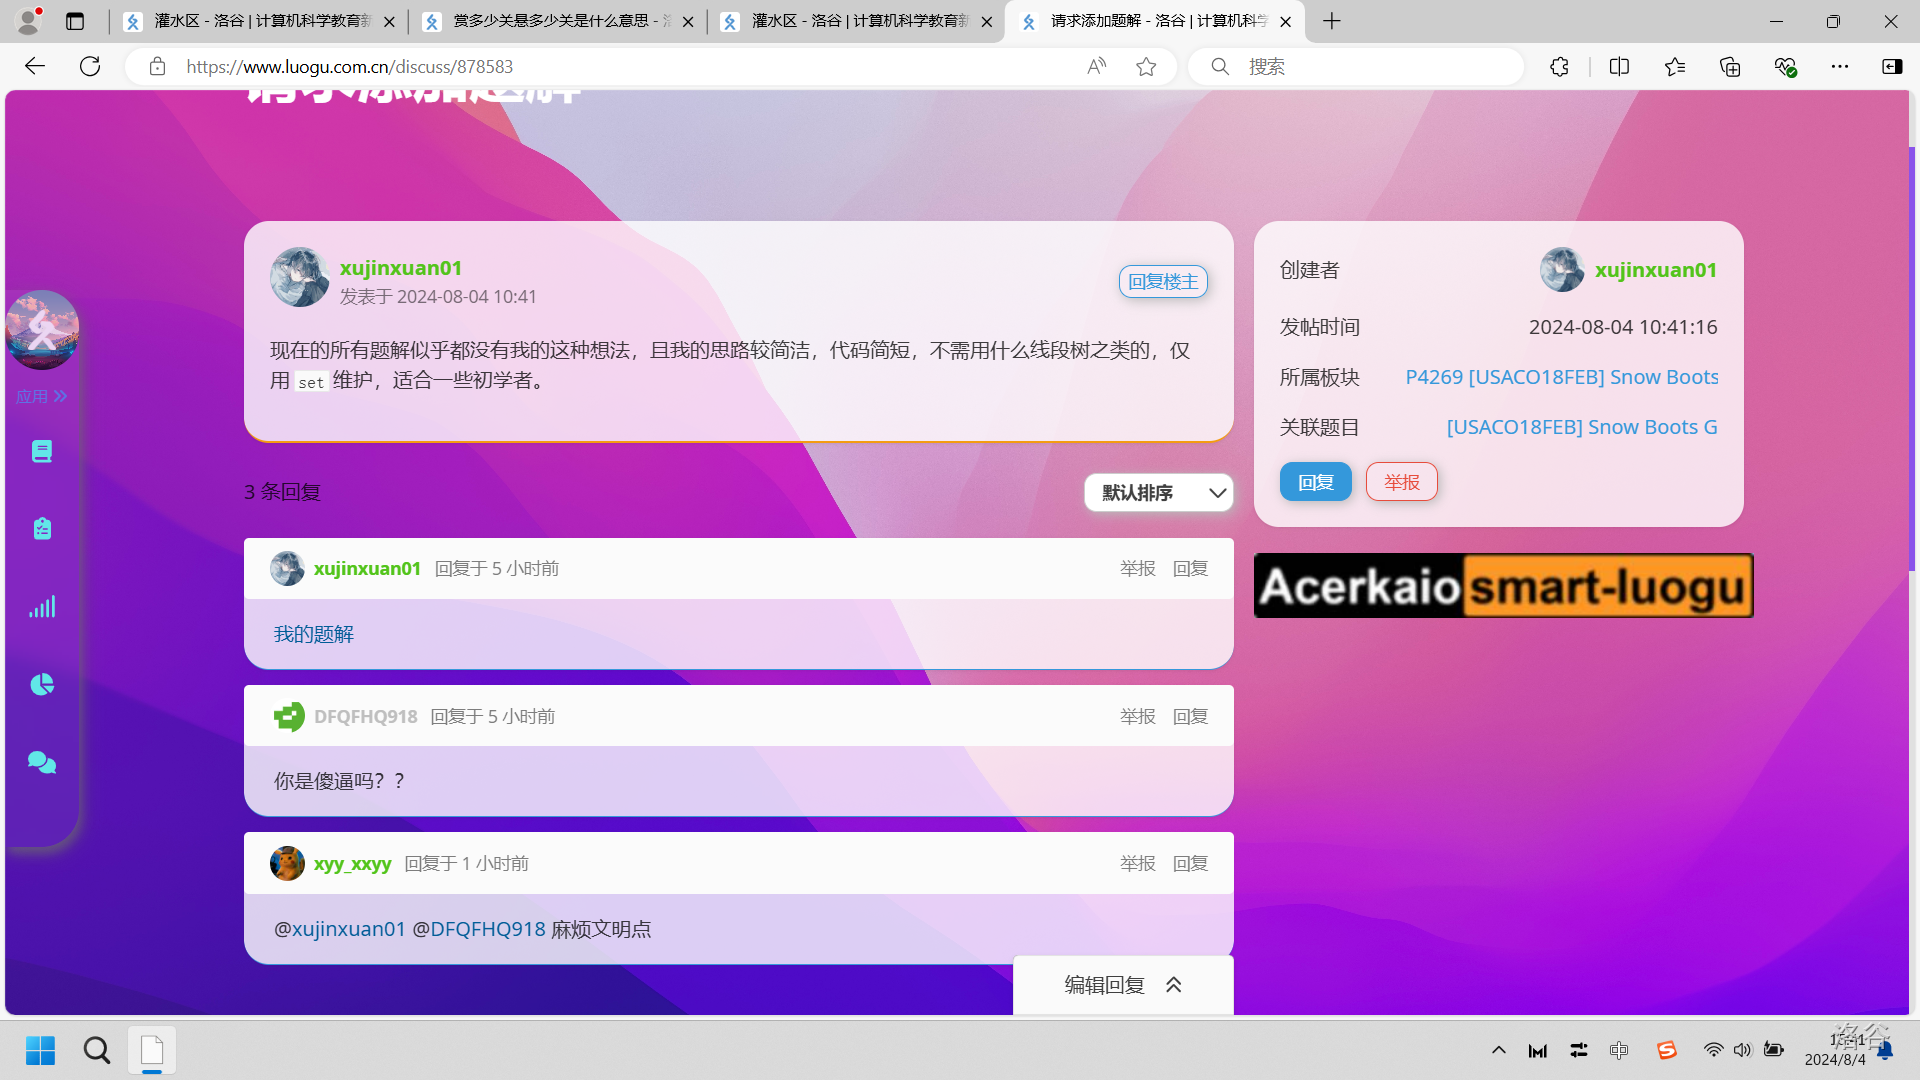Click the pie chart icon in sidebar
This screenshot has width=1920, height=1080.
[x=41, y=685]
